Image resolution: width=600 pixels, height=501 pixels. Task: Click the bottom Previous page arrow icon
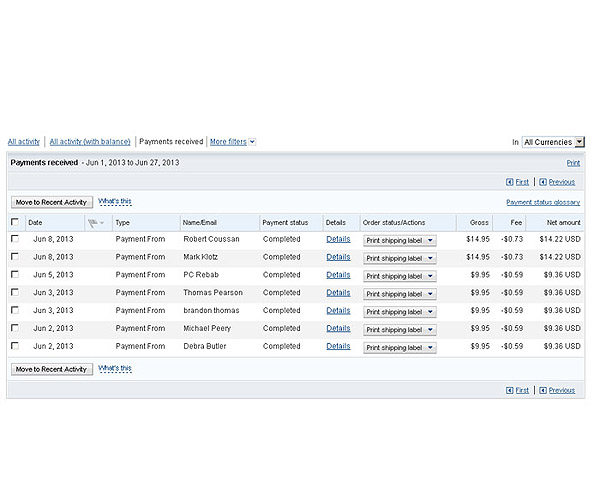543,390
